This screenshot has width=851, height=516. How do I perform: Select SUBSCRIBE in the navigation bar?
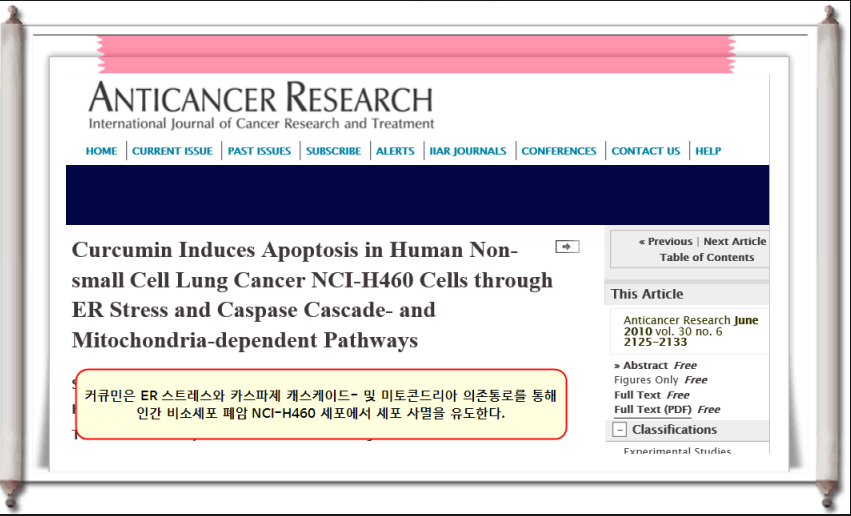[x=333, y=151]
